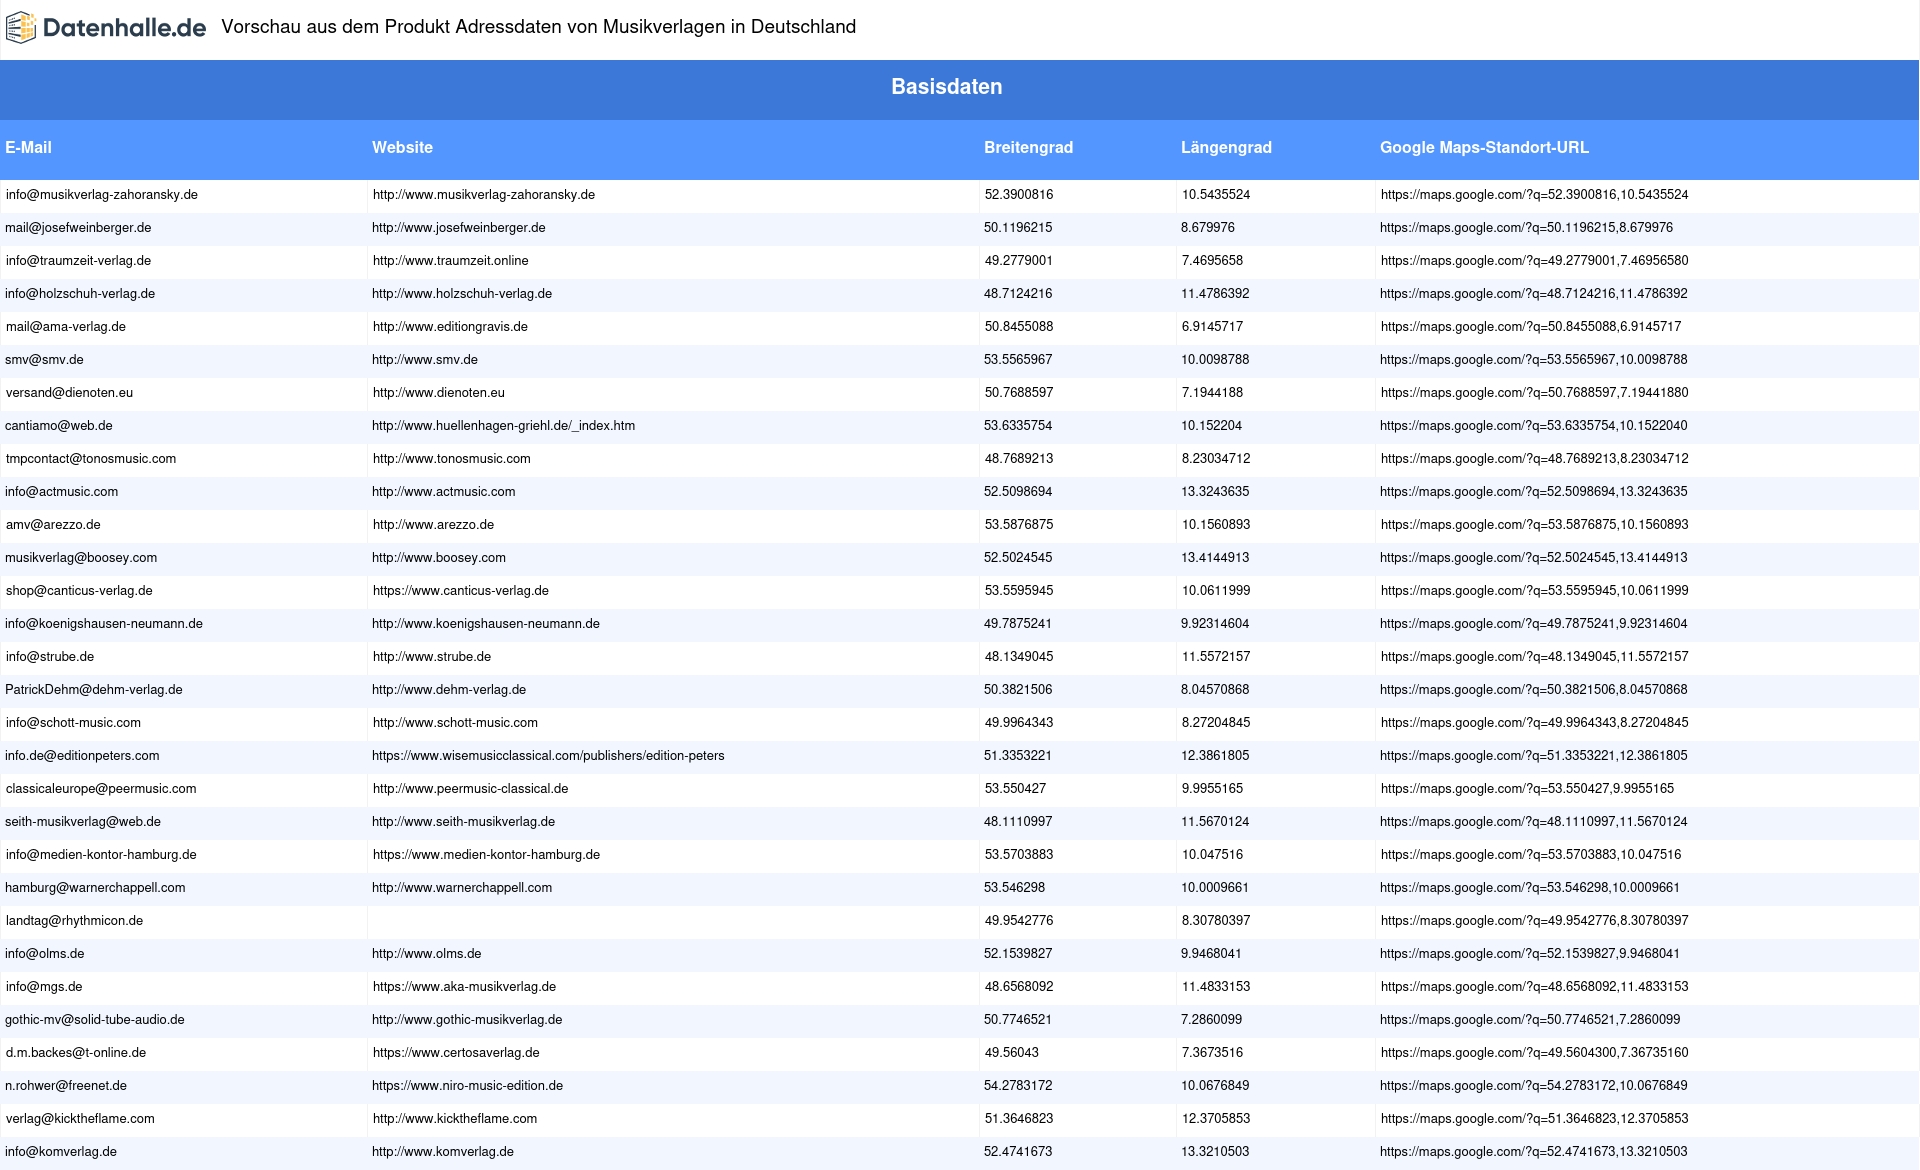Select the Google Maps-Standort-URL column header
Image resolution: width=1920 pixels, height=1170 pixels.
click(1484, 147)
